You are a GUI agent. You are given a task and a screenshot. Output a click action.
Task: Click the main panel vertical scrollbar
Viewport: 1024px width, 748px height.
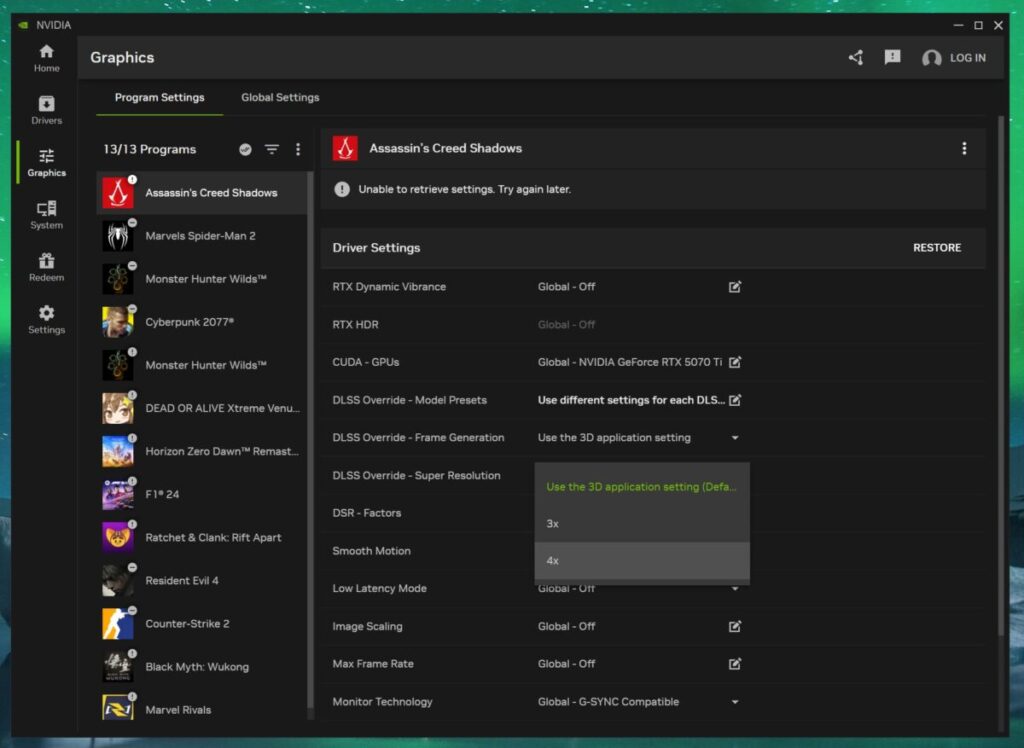(x=1001, y=376)
